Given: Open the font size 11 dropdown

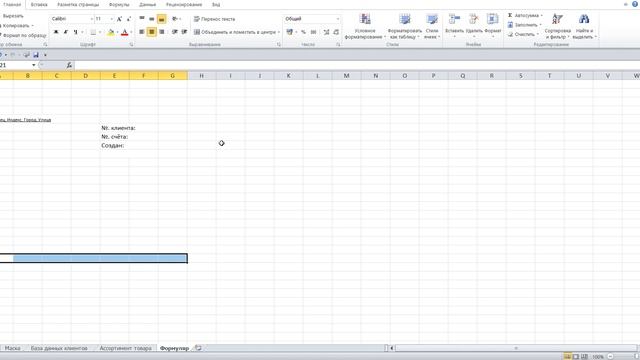Looking at the screenshot, I should click(111, 19).
